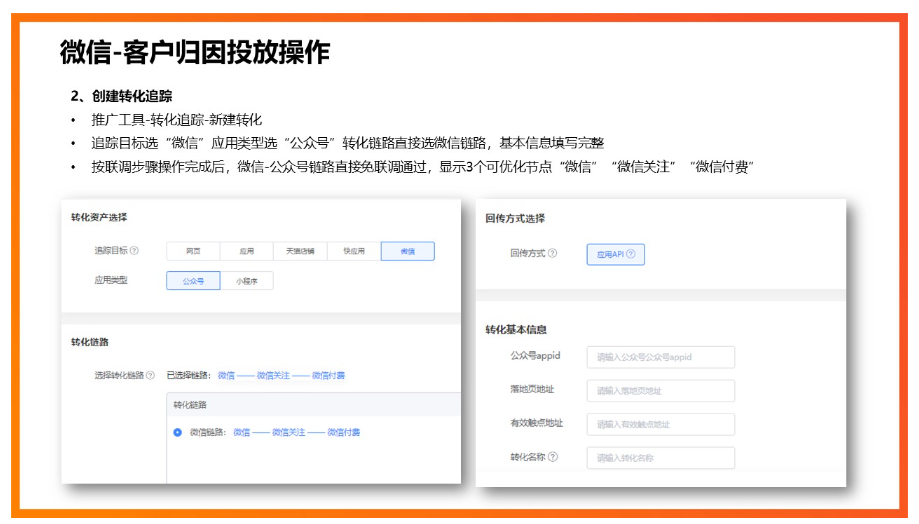Click help icon inside 应用API button
Image resolution: width=919 pixels, height=524 pixels.
pos(631,254)
